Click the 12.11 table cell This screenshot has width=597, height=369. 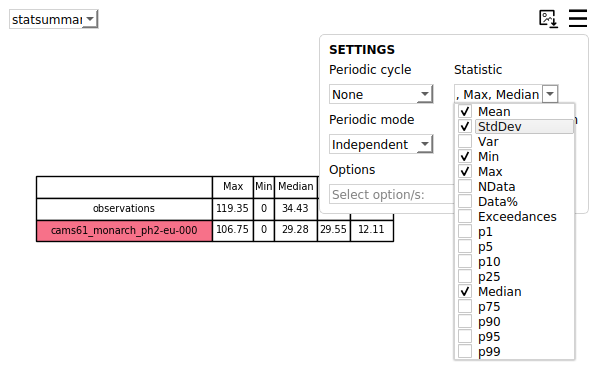(x=372, y=230)
